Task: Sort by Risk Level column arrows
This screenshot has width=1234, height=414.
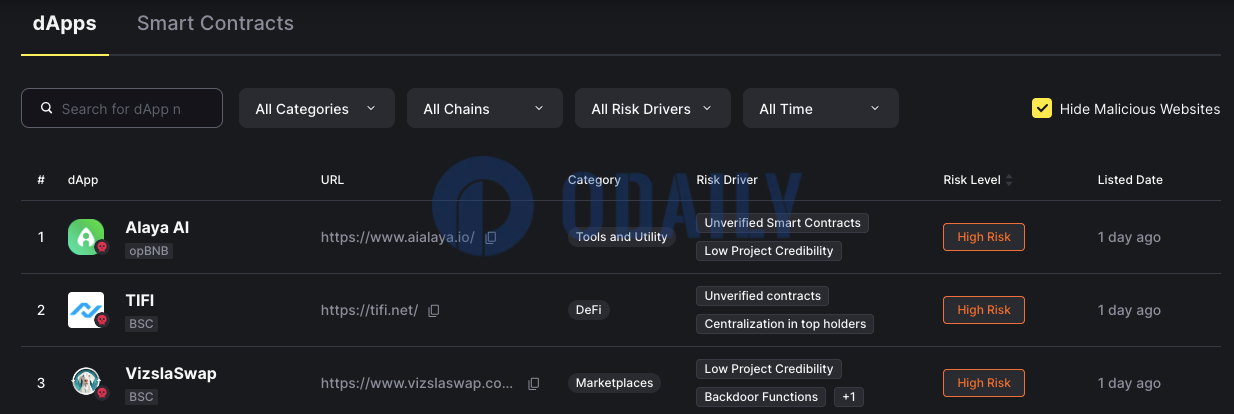Action: (x=1009, y=180)
